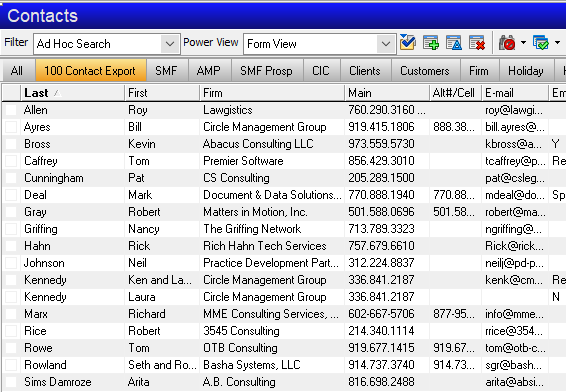566x392 pixels.
Task: Sort by the Alt#/Cell column header
Action: click(x=456, y=93)
